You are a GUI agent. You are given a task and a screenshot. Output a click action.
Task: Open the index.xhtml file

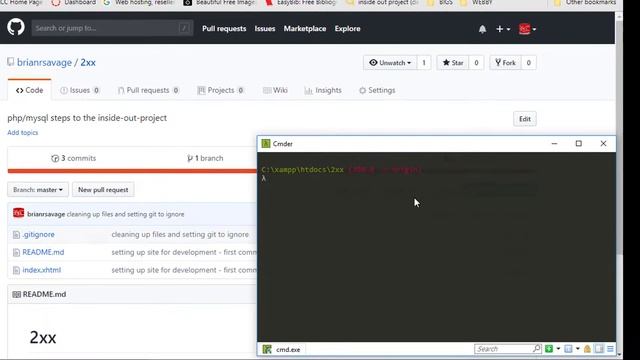[x=42, y=270]
